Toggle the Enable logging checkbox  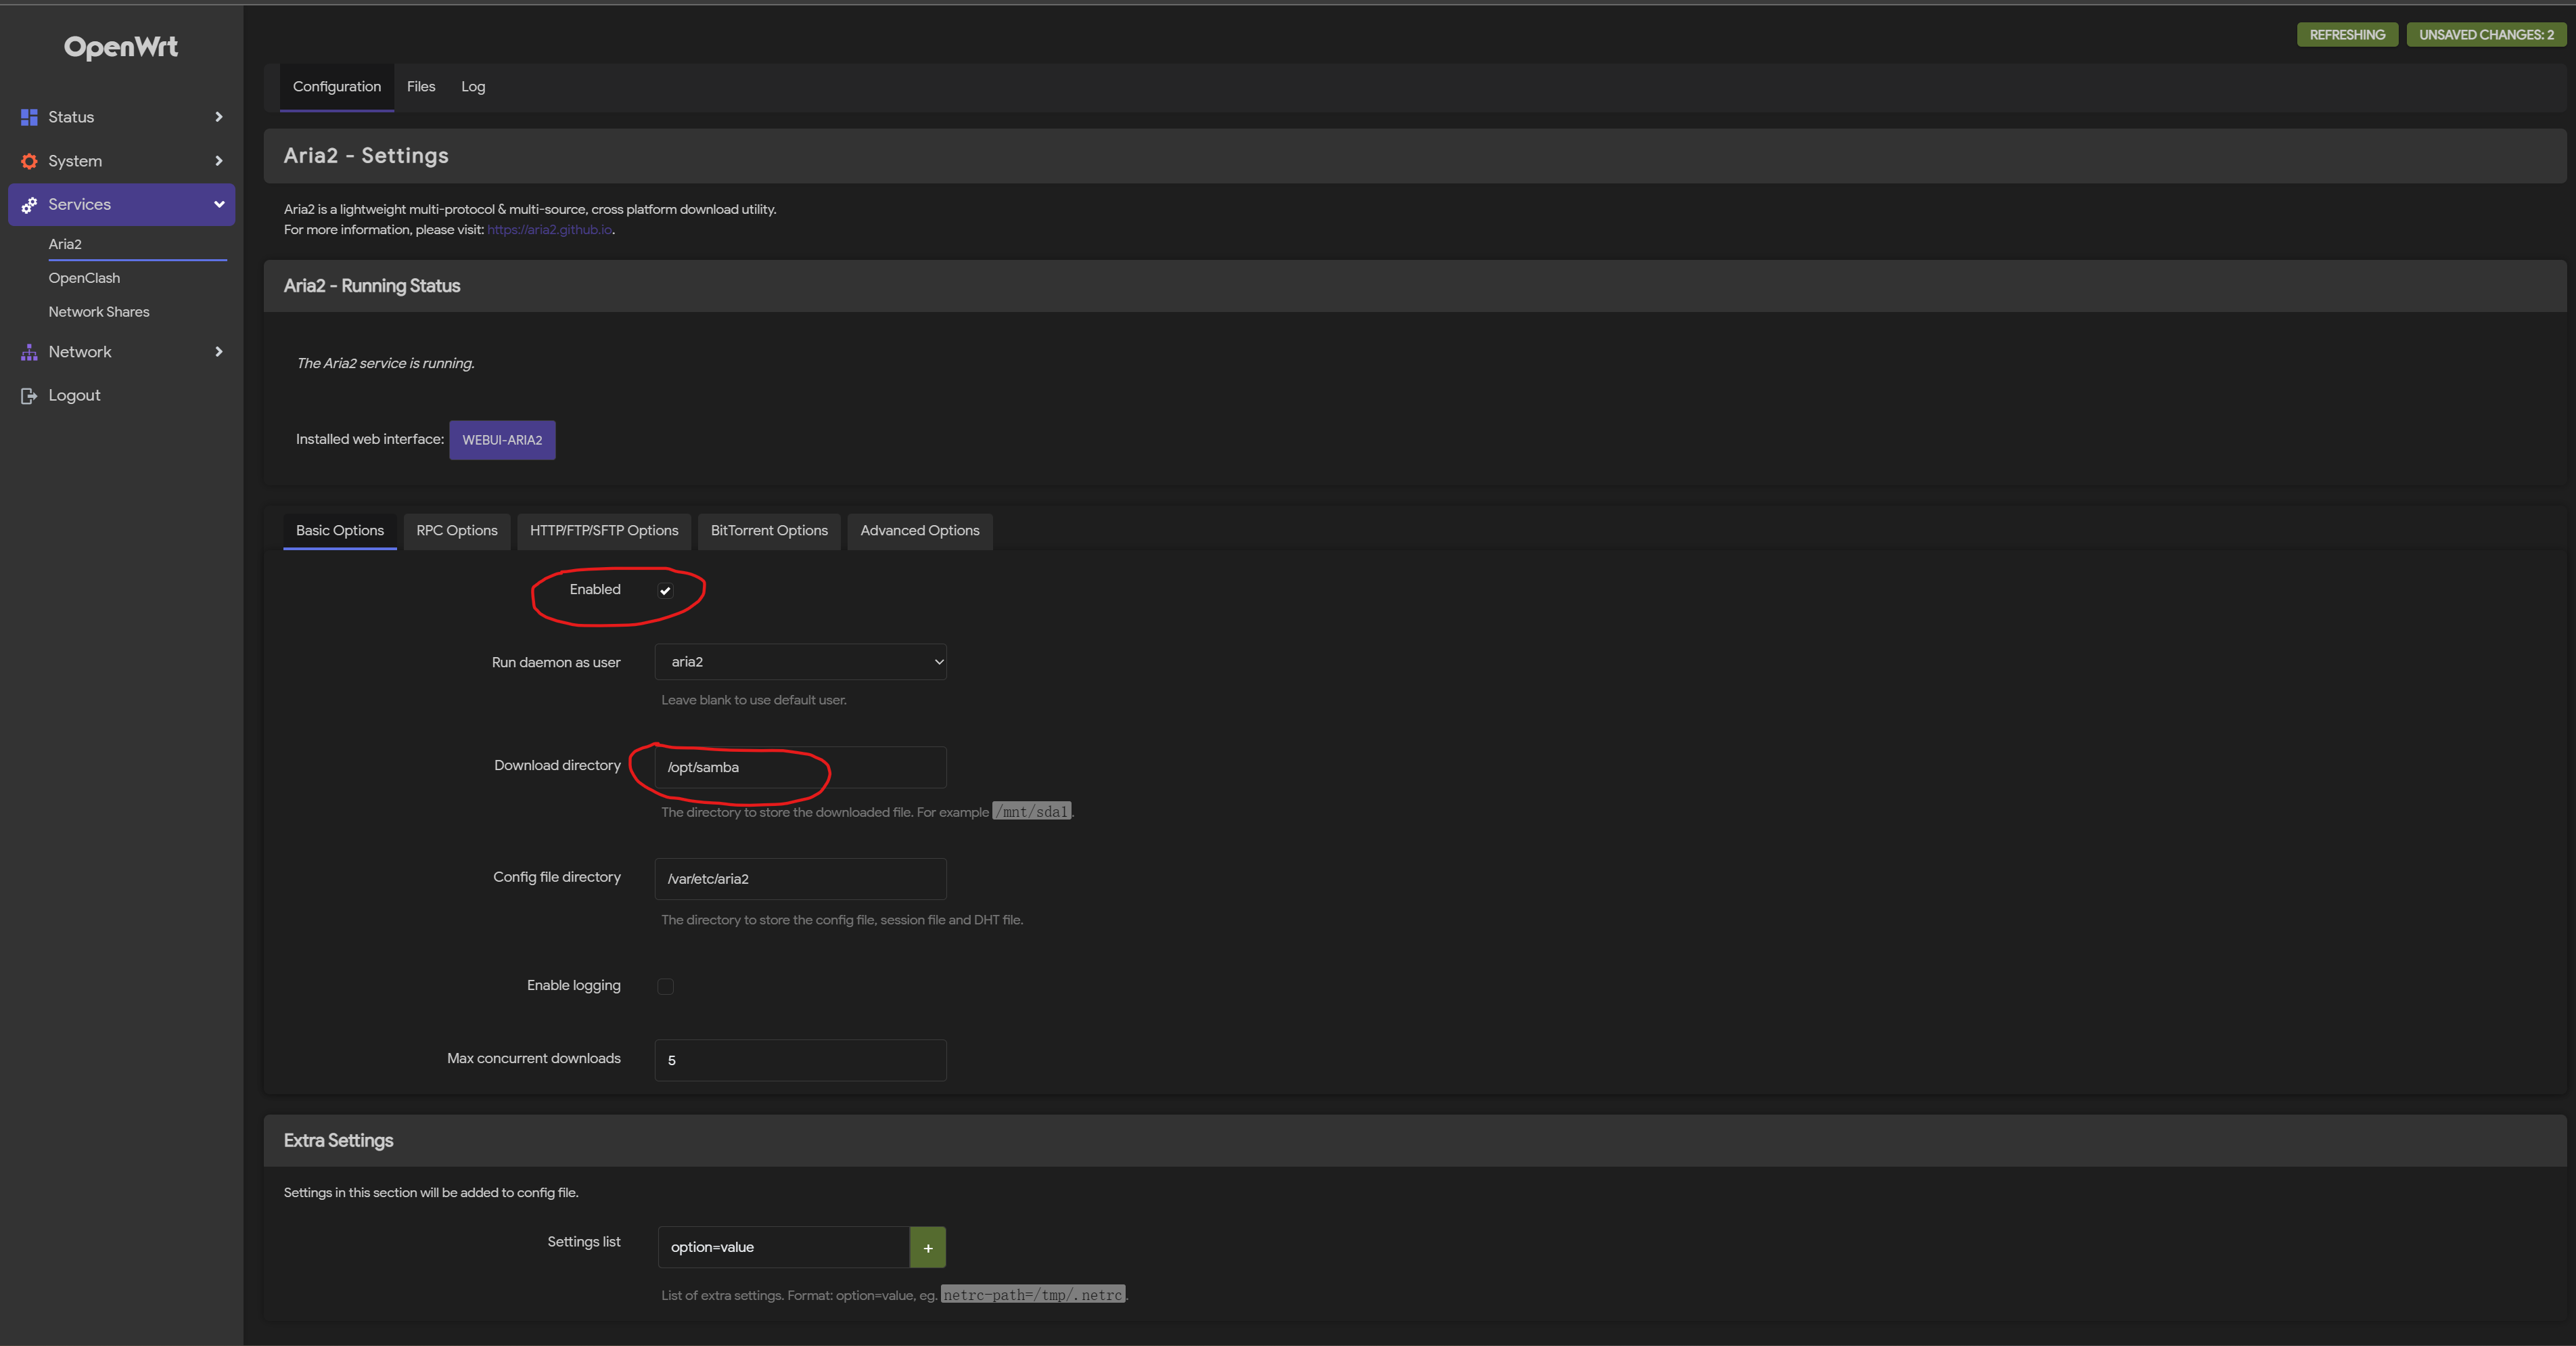665,987
